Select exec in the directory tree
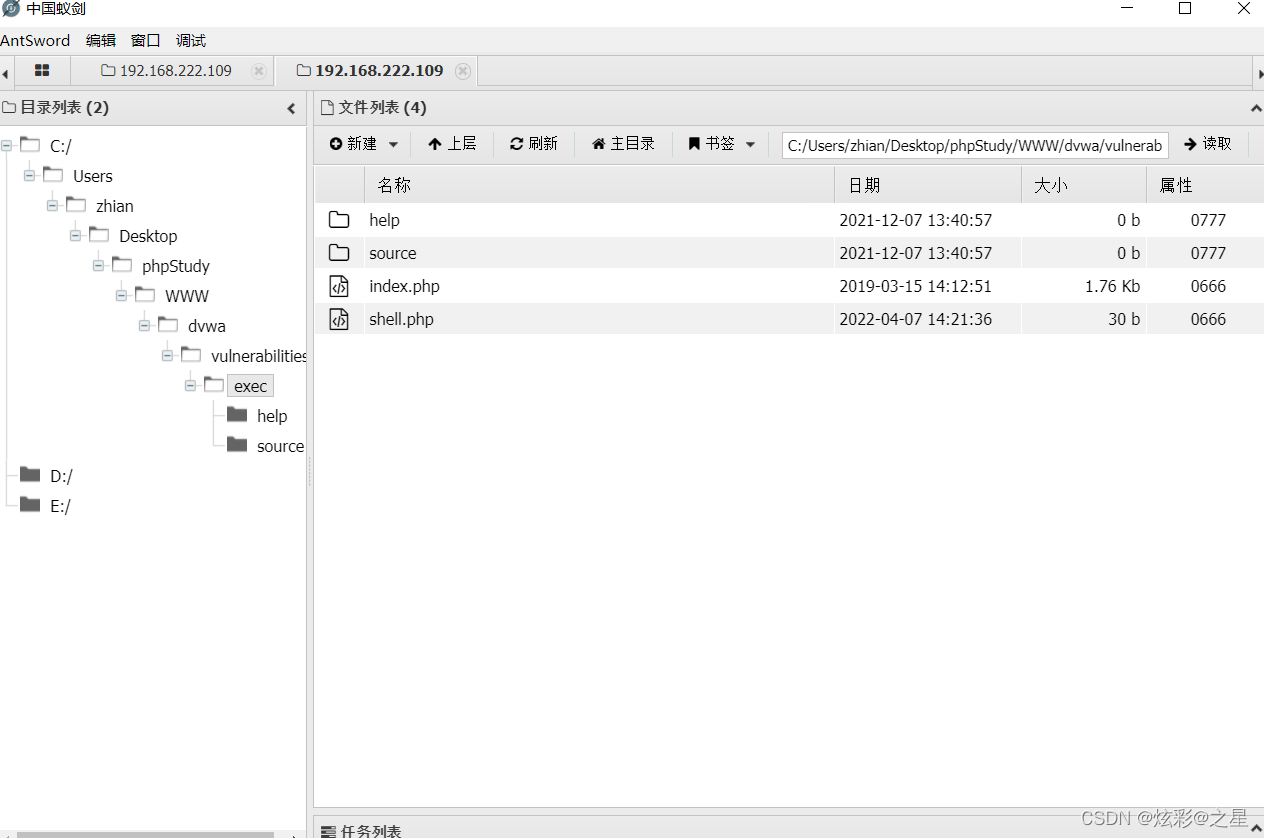The width and height of the screenshot is (1264, 838). point(250,386)
